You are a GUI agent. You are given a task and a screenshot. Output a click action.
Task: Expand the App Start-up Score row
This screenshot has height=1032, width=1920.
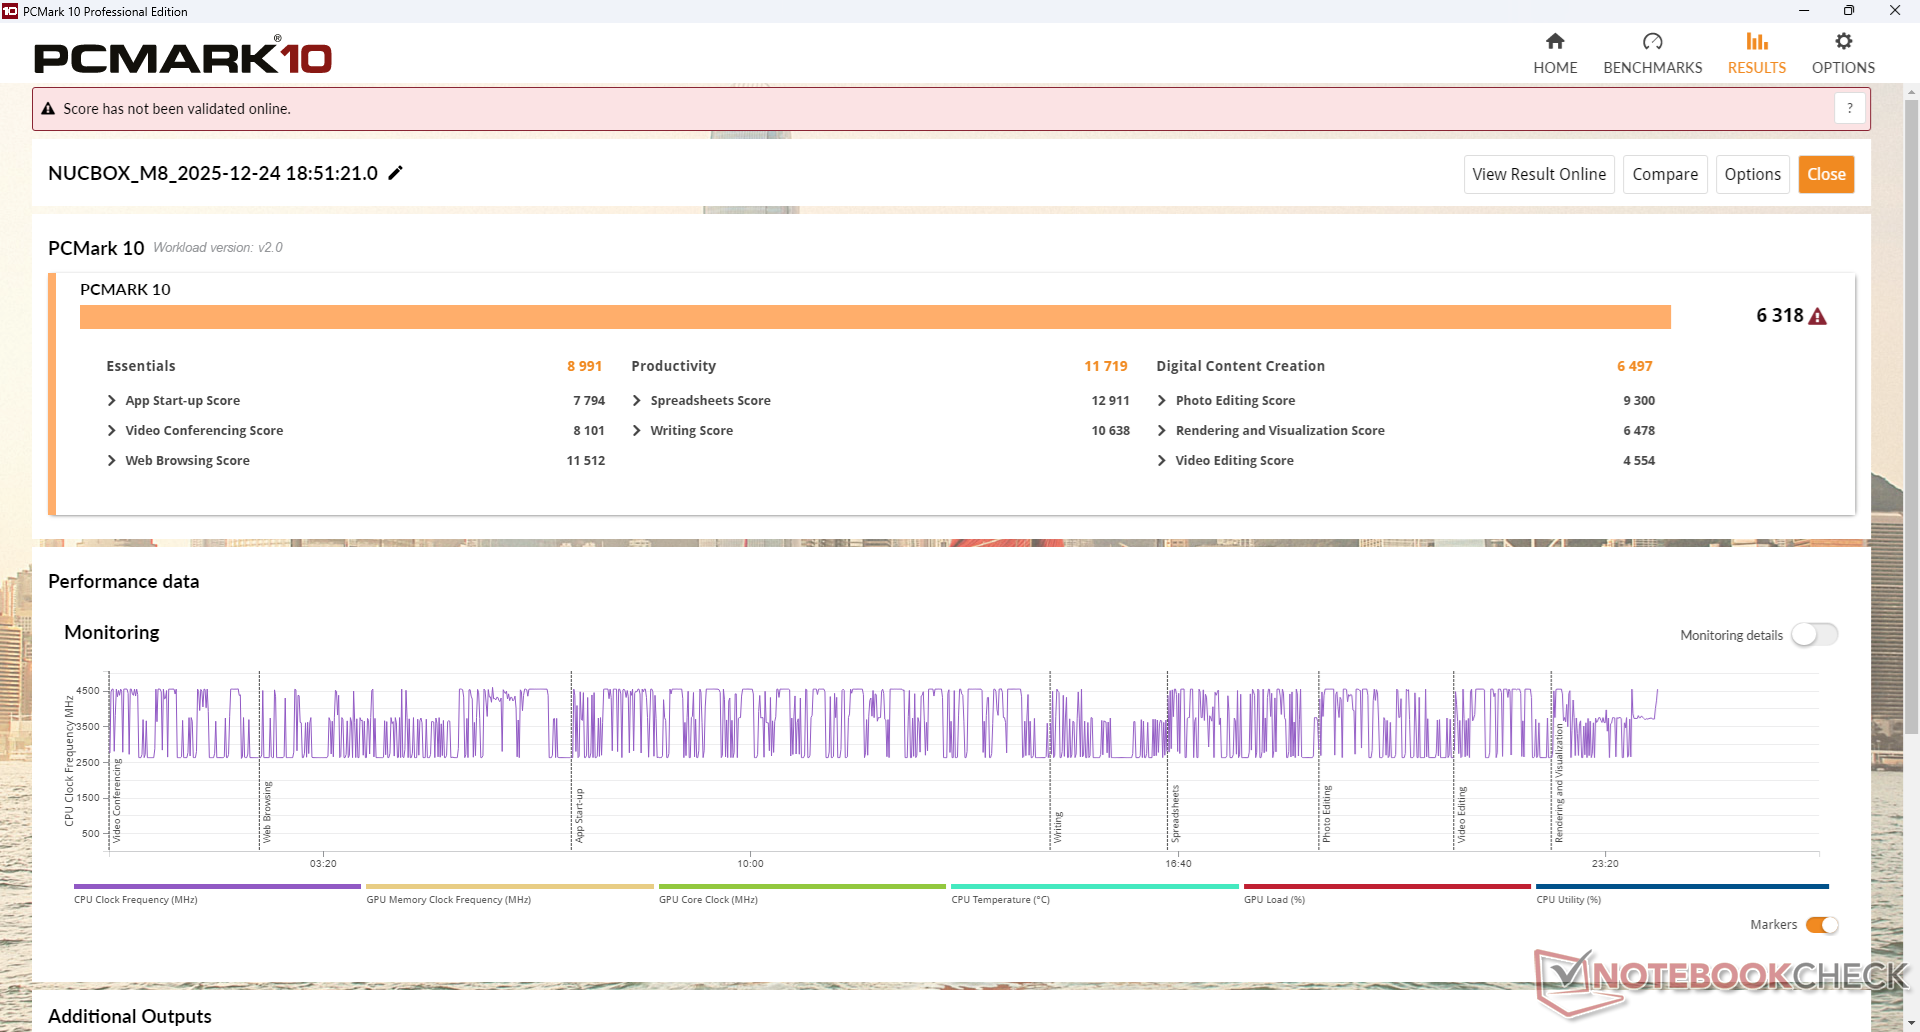[112, 401]
